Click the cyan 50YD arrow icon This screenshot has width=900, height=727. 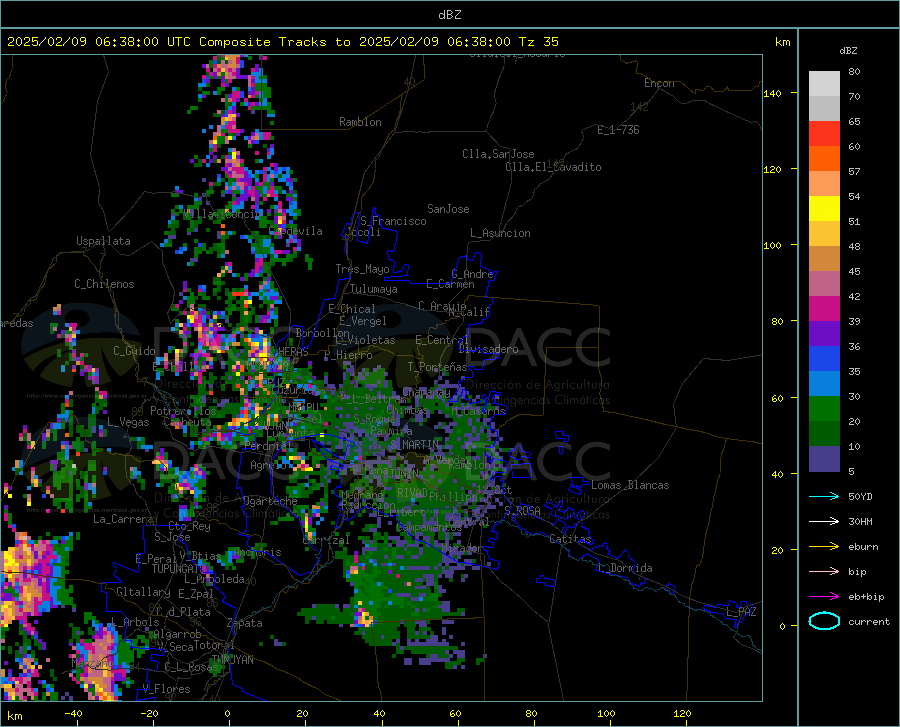tap(824, 496)
